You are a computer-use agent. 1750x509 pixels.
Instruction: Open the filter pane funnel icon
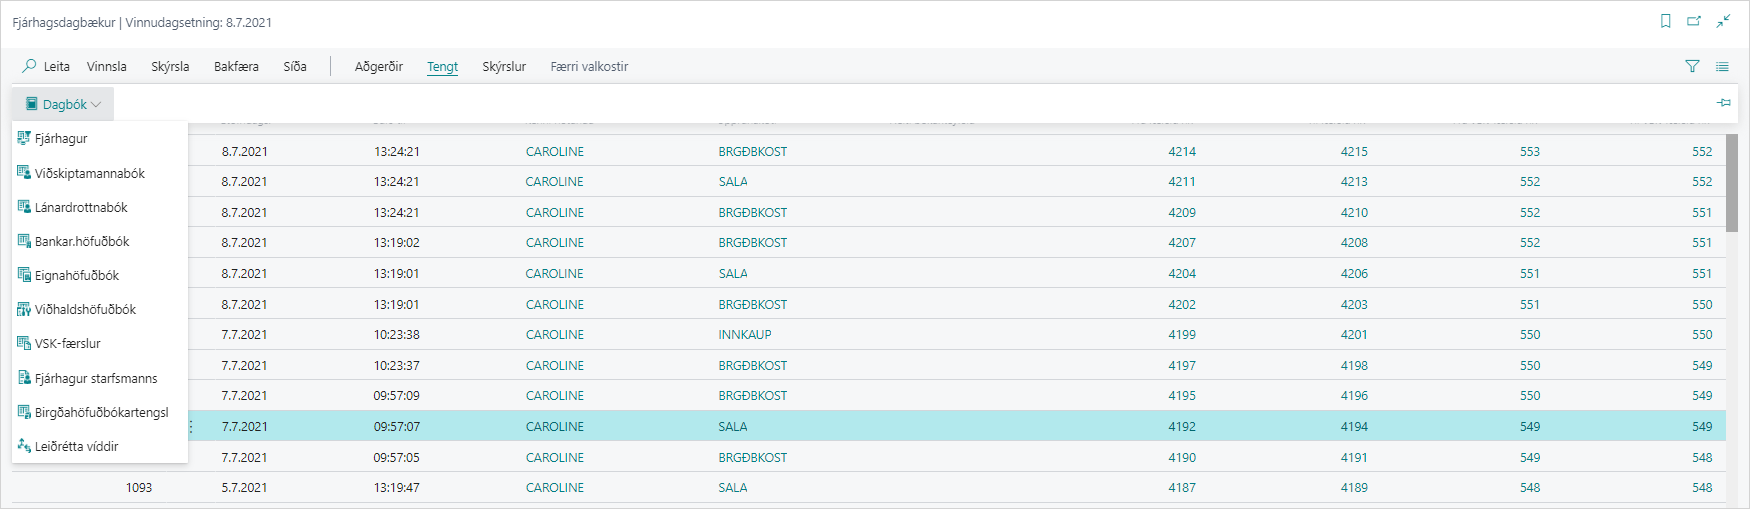(1692, 67)
